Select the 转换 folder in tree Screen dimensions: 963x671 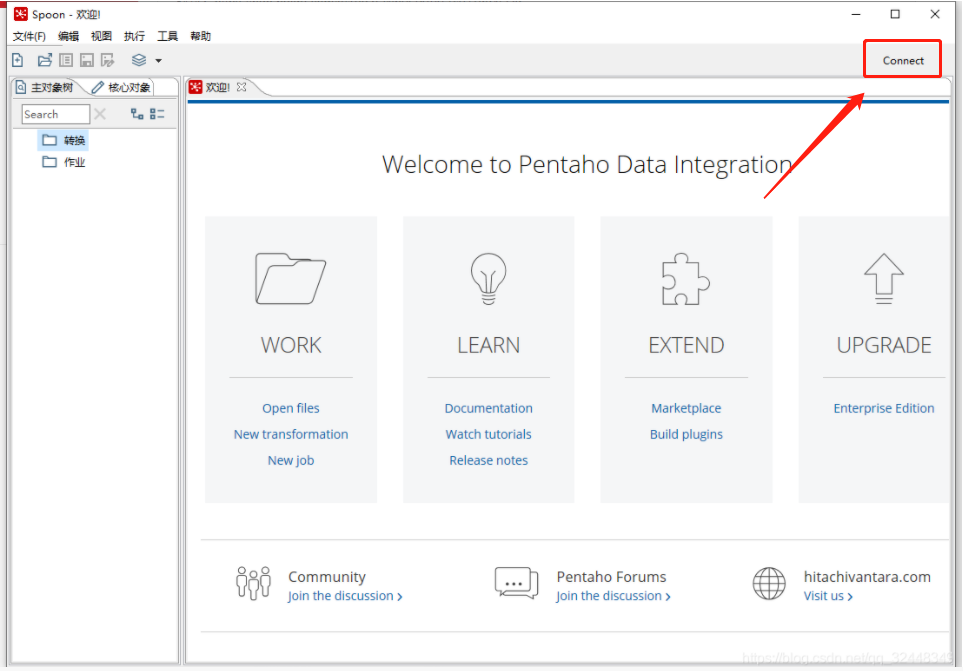[x=64, y=141]
